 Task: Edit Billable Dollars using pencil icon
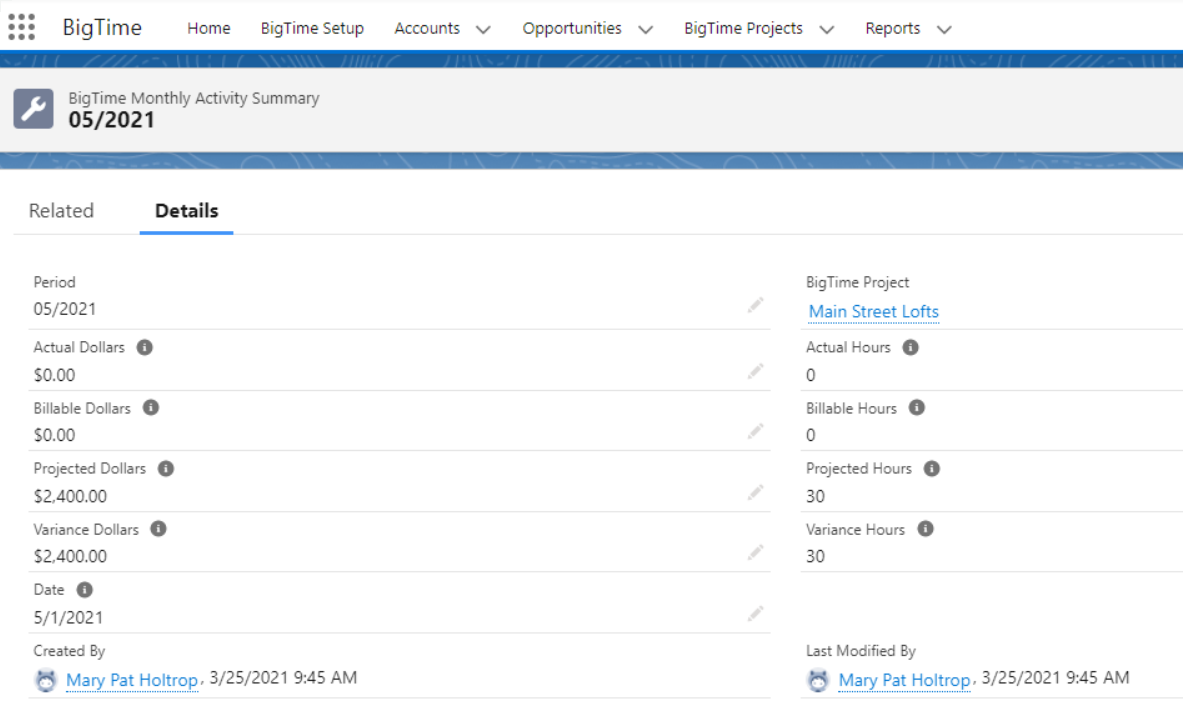[755, 431]
